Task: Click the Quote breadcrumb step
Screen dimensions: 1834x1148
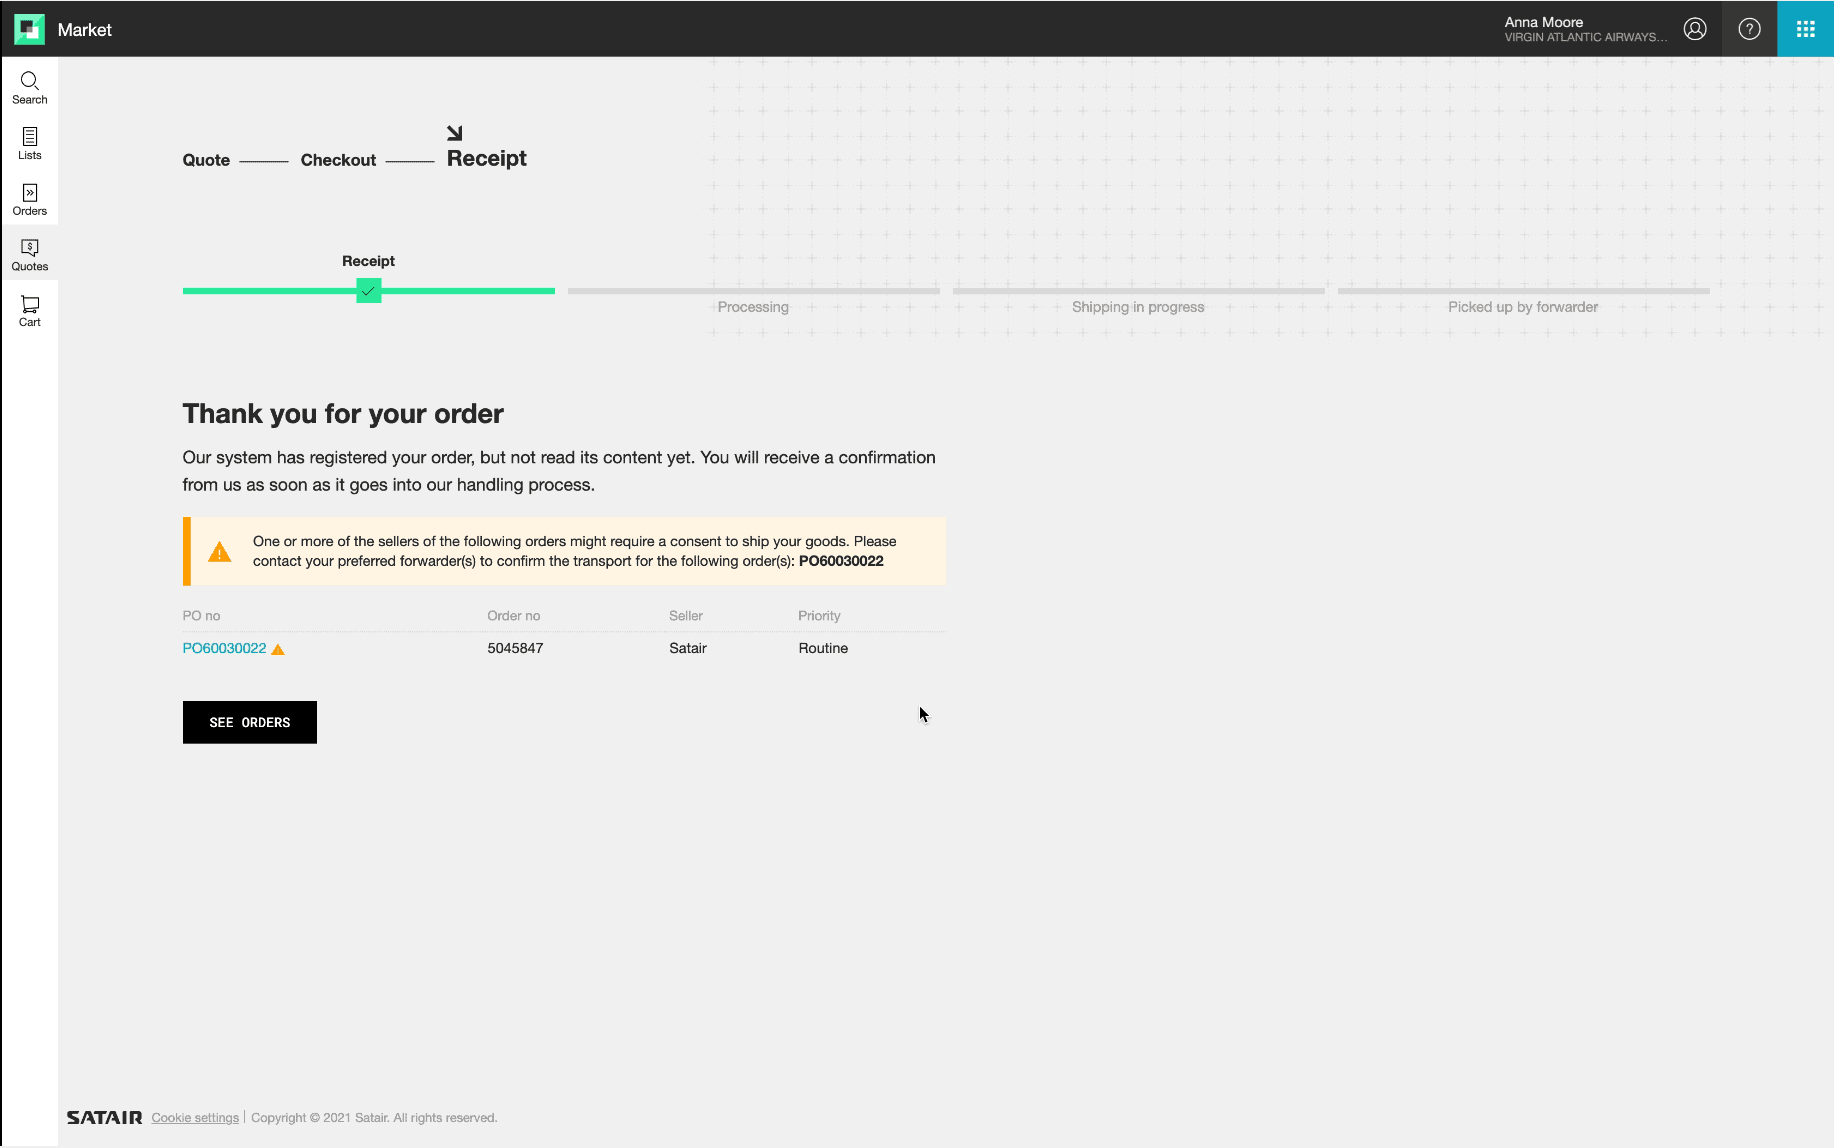Action: [206, 160]
